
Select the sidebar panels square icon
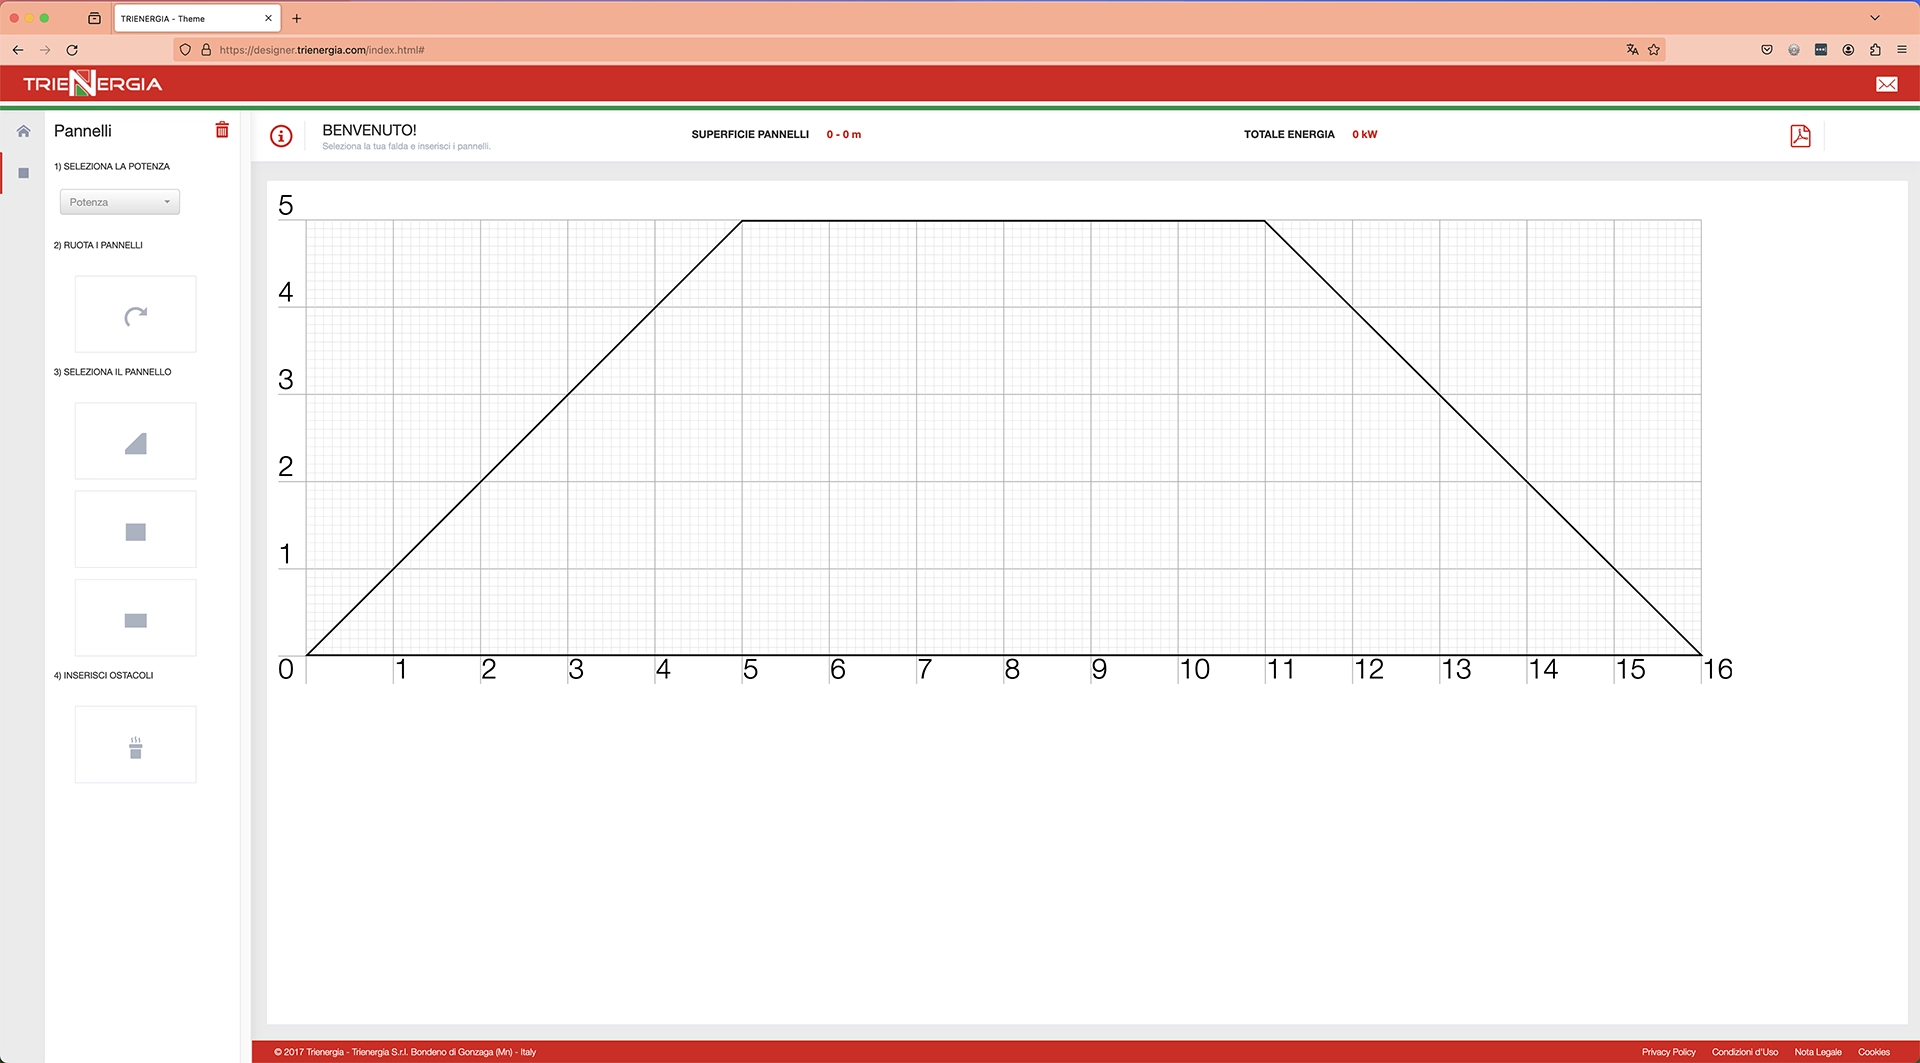[24, 173]
